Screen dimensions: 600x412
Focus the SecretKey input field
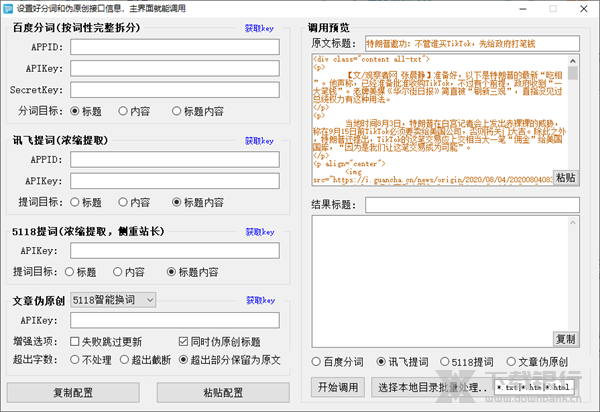175,90
